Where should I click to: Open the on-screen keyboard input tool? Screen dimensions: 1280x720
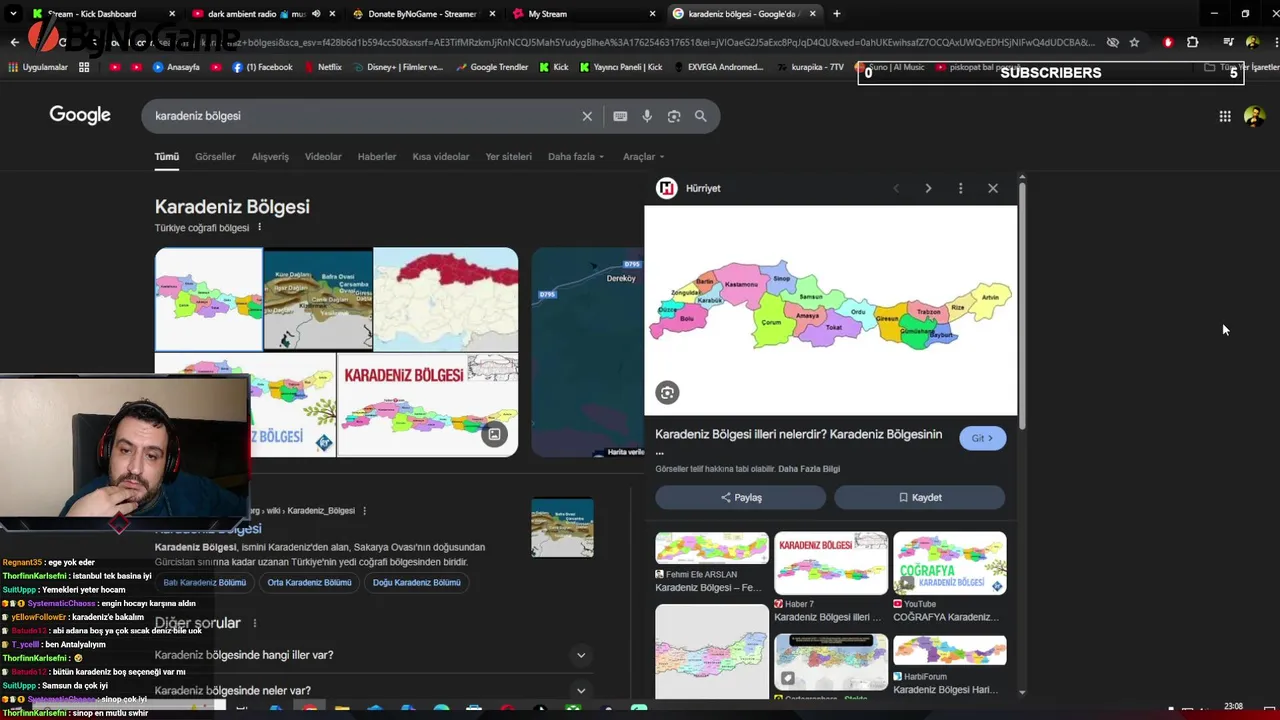[x=620, y=116]
